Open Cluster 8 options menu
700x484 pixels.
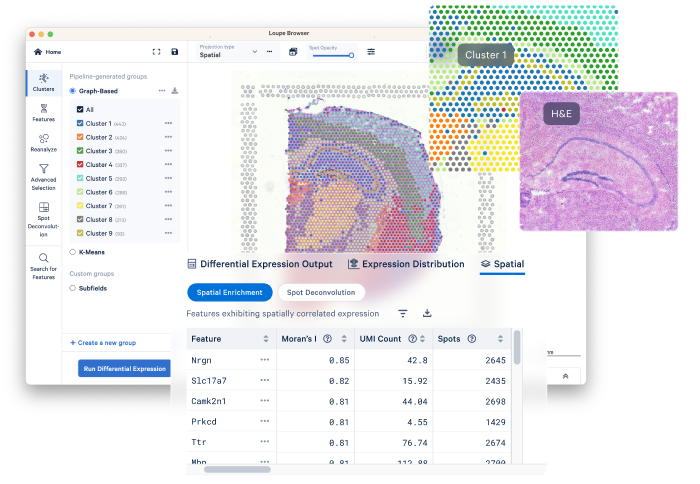pyautogui.click(x=168, y=219)
